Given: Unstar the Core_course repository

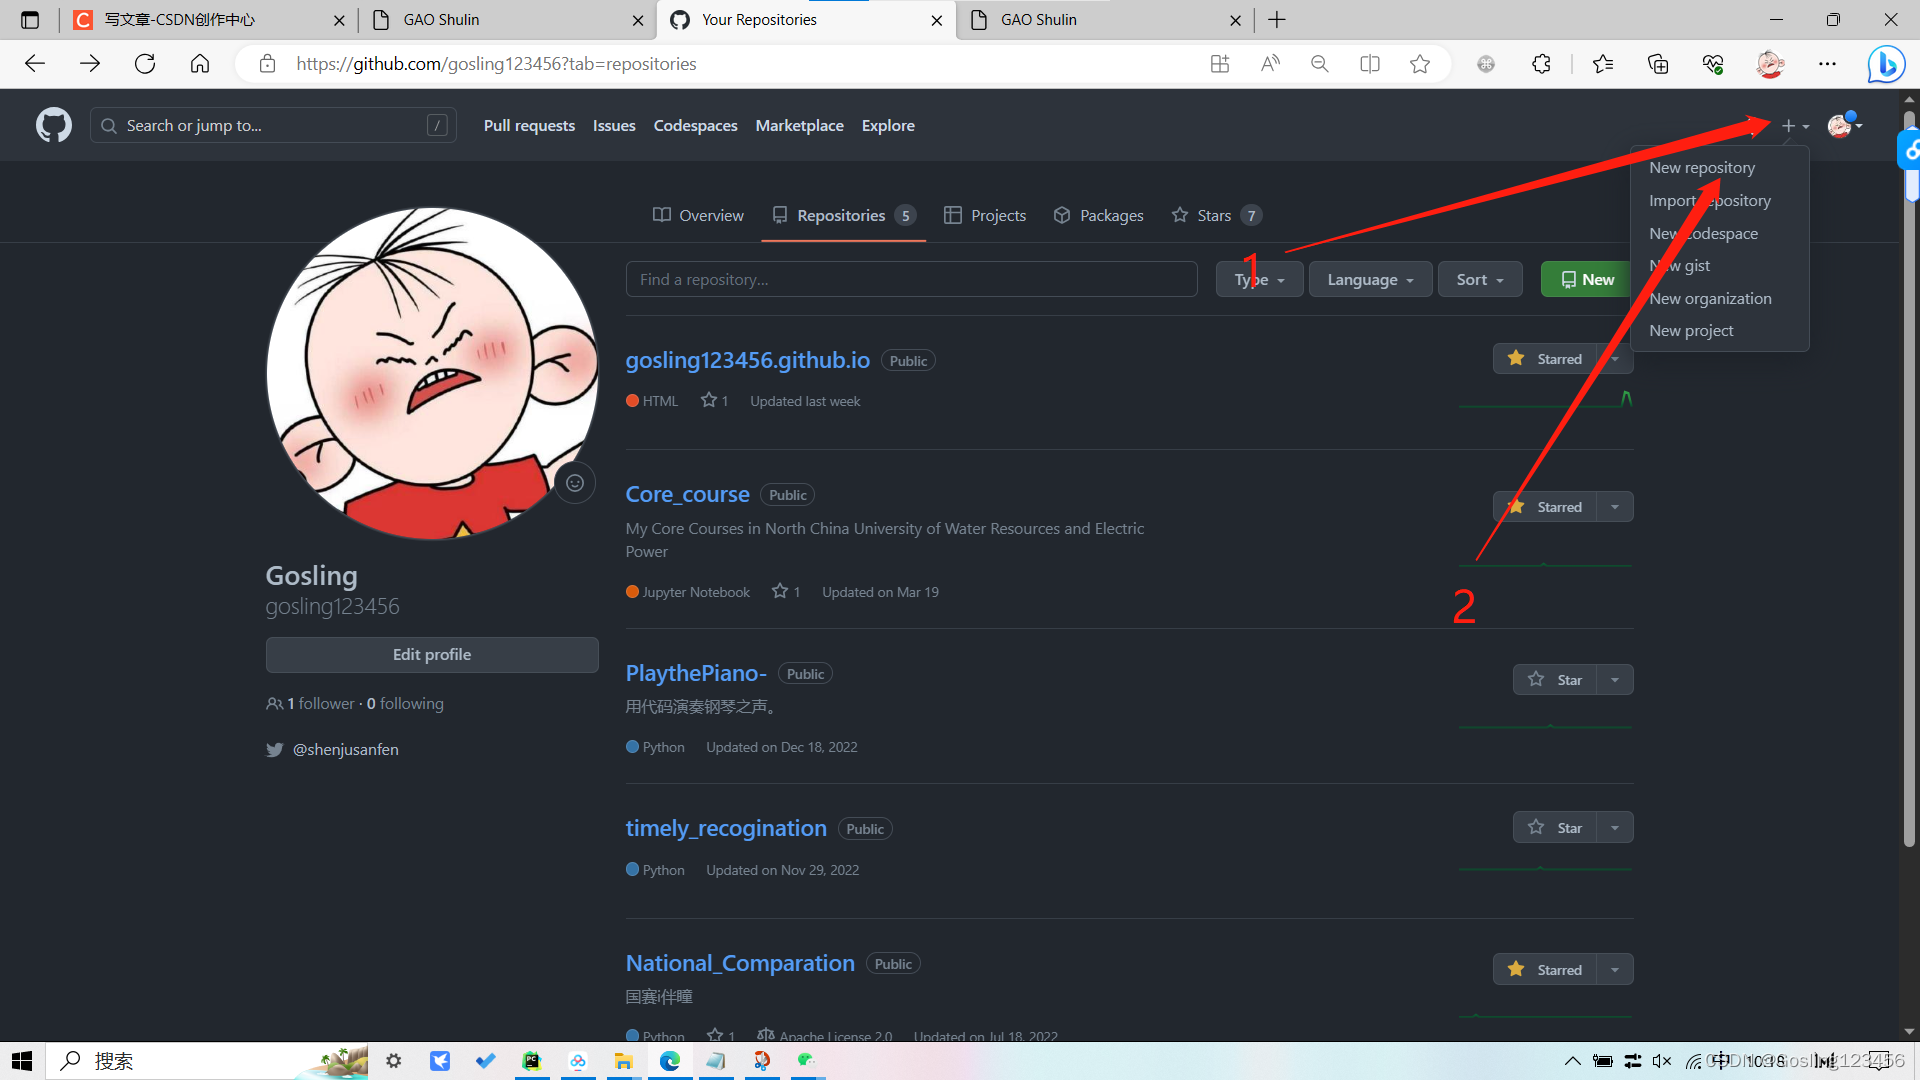Looking at the screenshot, I should [1545, 507].
